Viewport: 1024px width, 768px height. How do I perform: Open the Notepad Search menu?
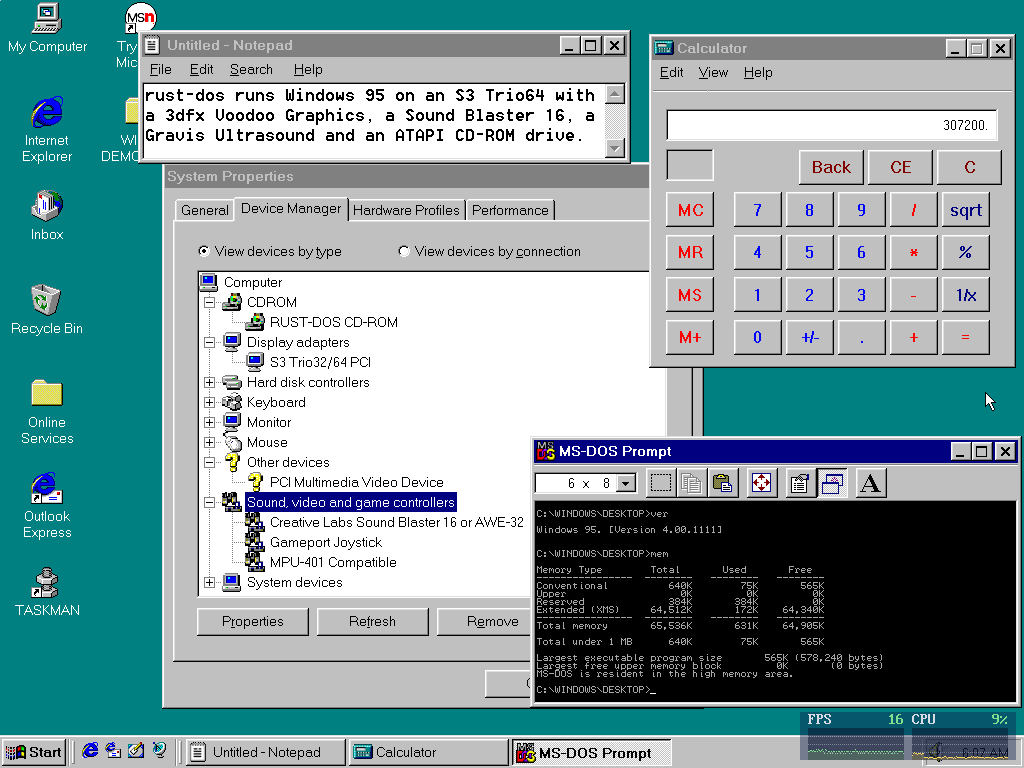click(x=251, y=69)
